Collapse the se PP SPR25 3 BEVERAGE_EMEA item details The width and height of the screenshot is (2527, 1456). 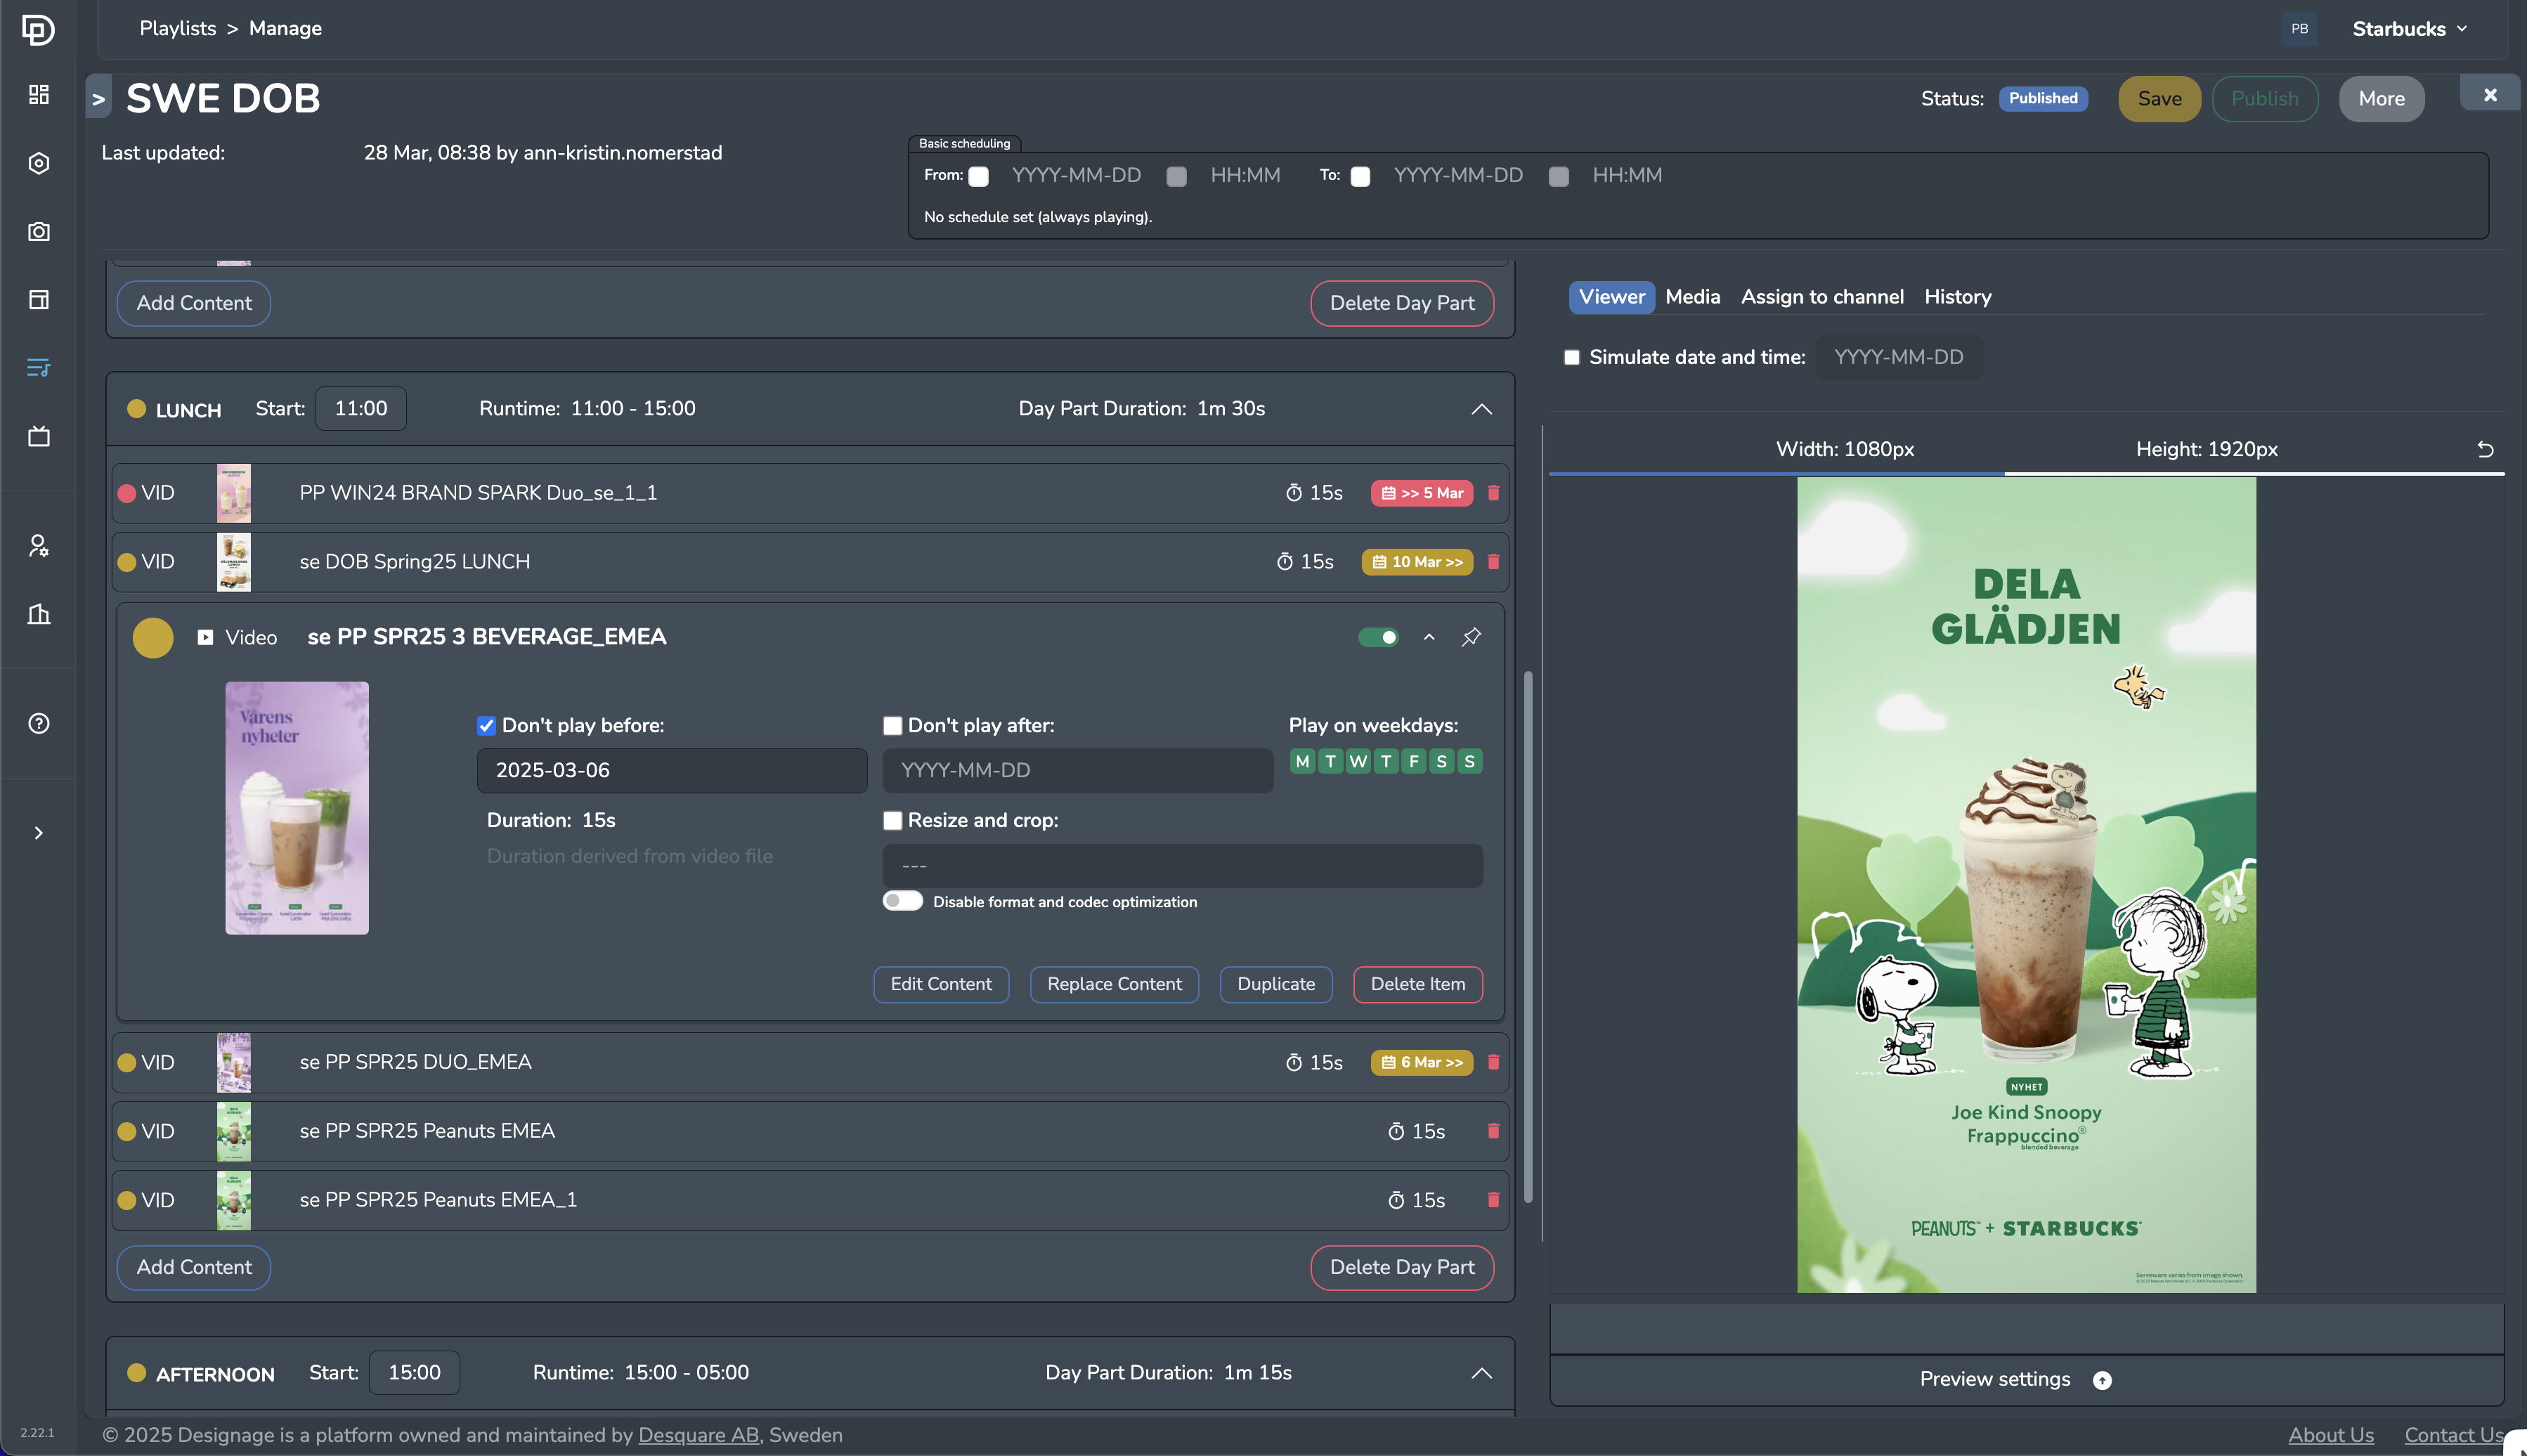(x=1429, y=637)
